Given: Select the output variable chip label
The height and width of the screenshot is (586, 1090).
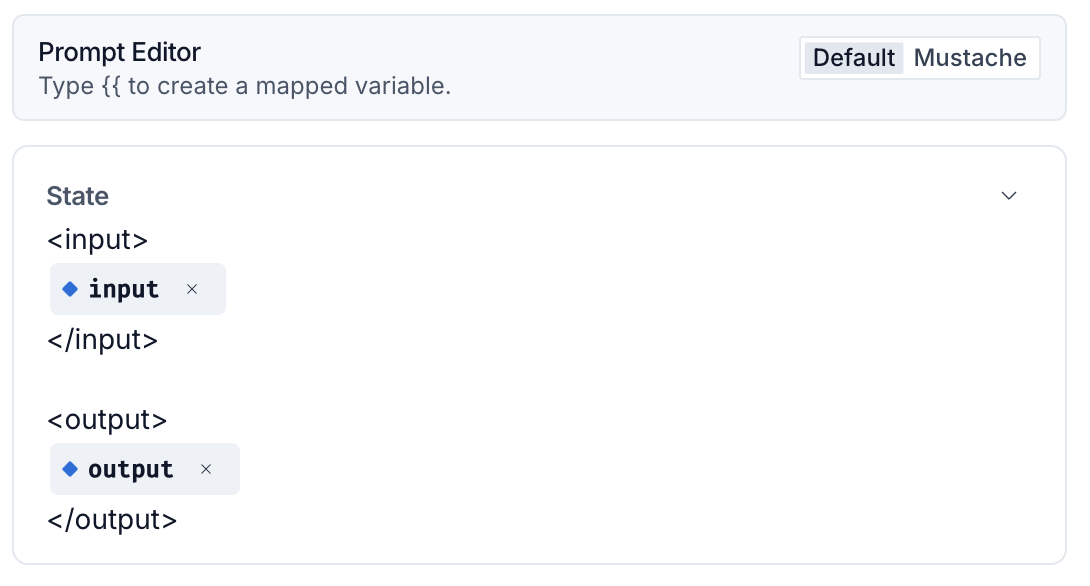Looking at the screenshot, I should pos(131,469).
